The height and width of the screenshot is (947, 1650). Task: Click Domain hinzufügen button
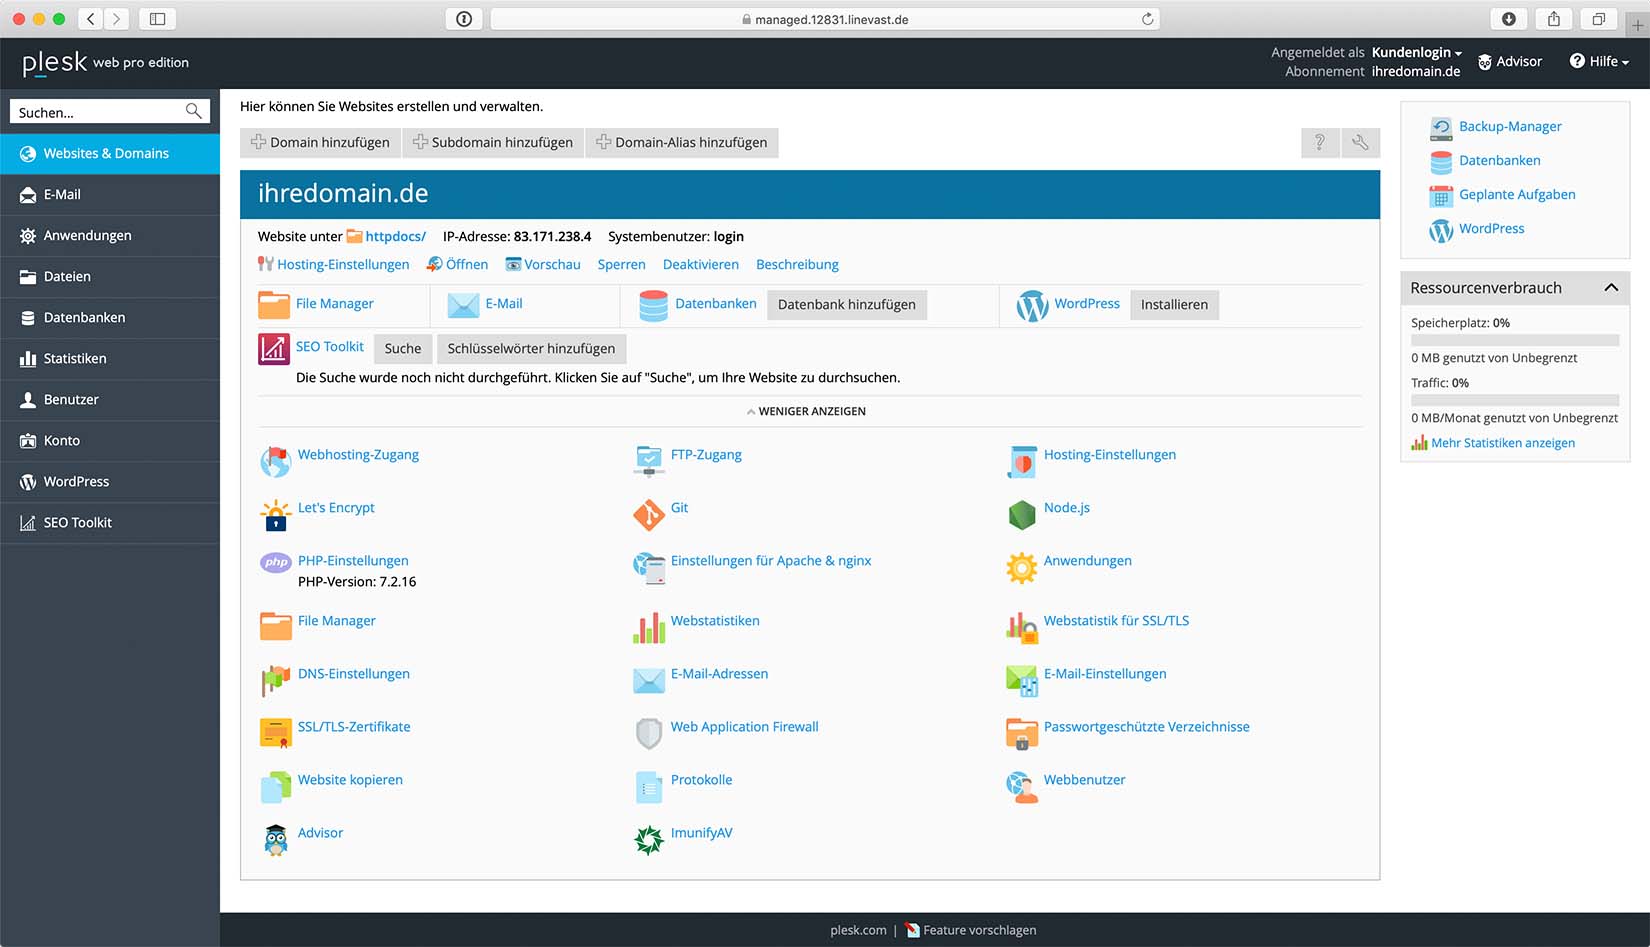click(x=320, y=143)
